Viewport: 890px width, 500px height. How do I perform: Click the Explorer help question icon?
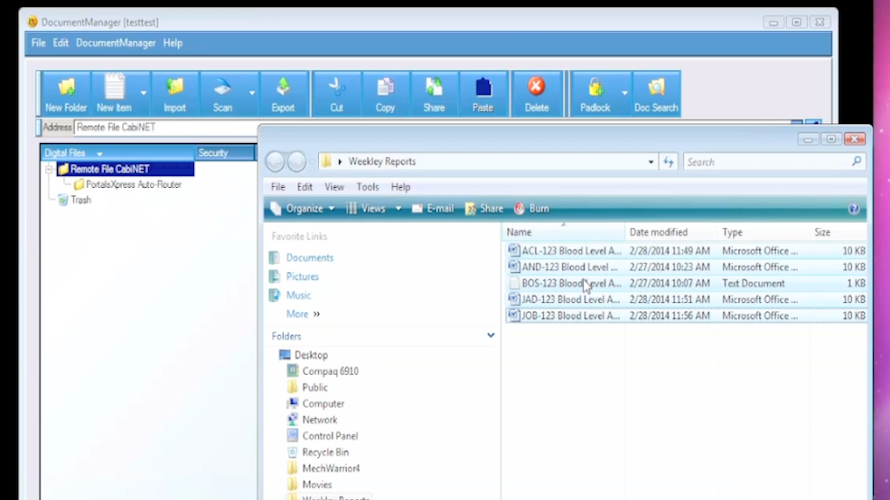(x=854, y=209)
